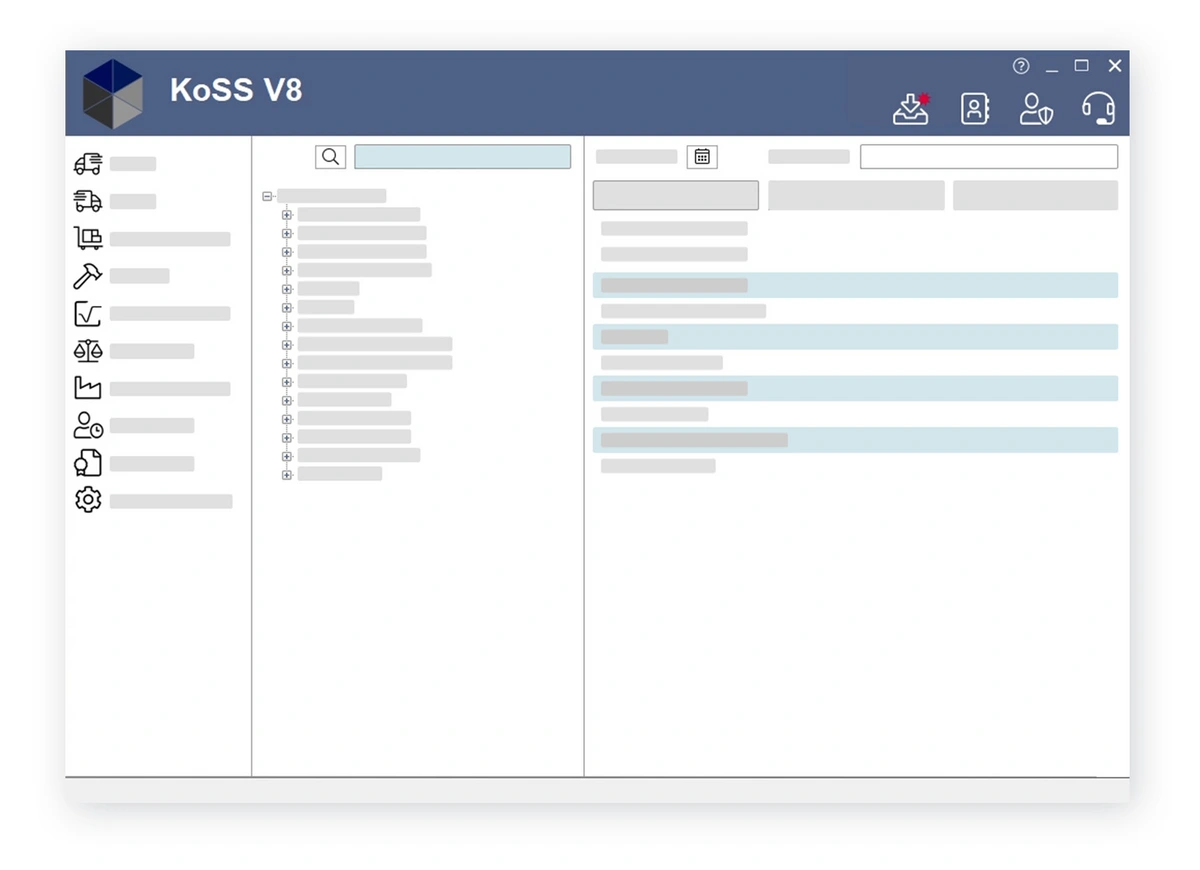Switch to the first tab above the details panel
The width and height of the screenshot is (1200, 870).
(x=675, y=195)
